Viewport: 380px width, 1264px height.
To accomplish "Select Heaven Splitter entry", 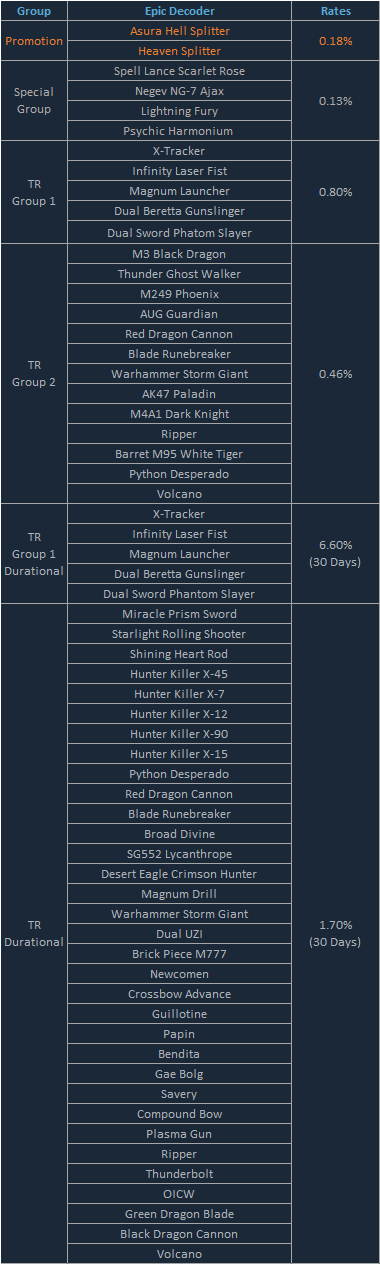I will 180,51.
